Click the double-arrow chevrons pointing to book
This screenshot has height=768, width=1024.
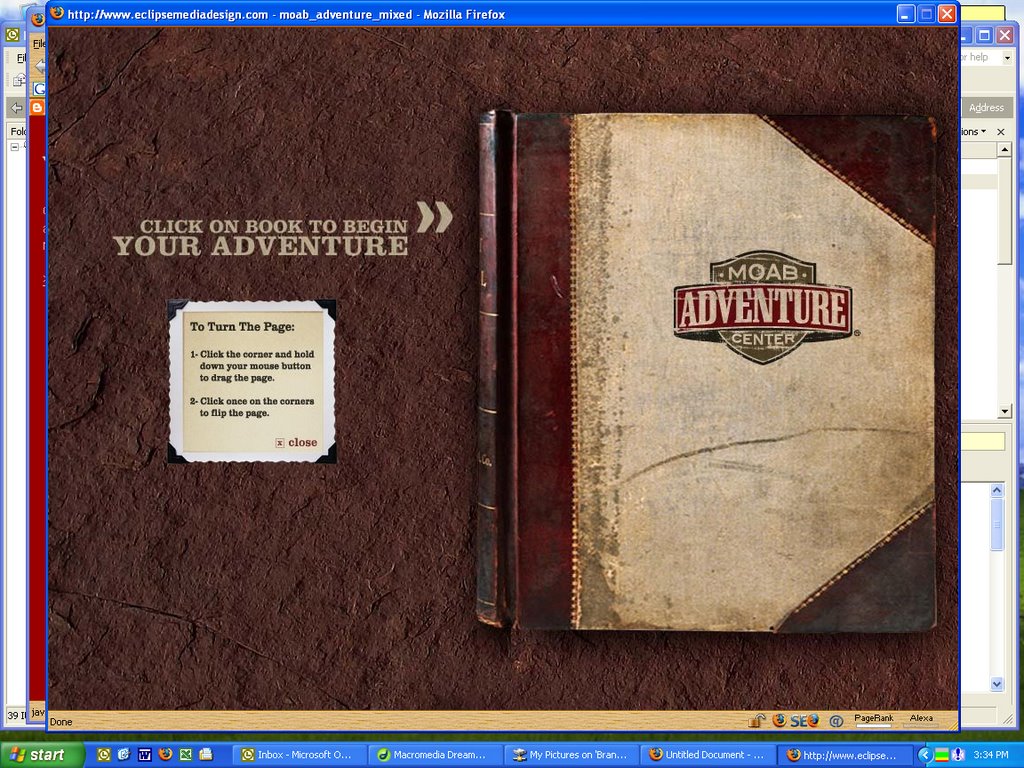click(x=434, y=217)
